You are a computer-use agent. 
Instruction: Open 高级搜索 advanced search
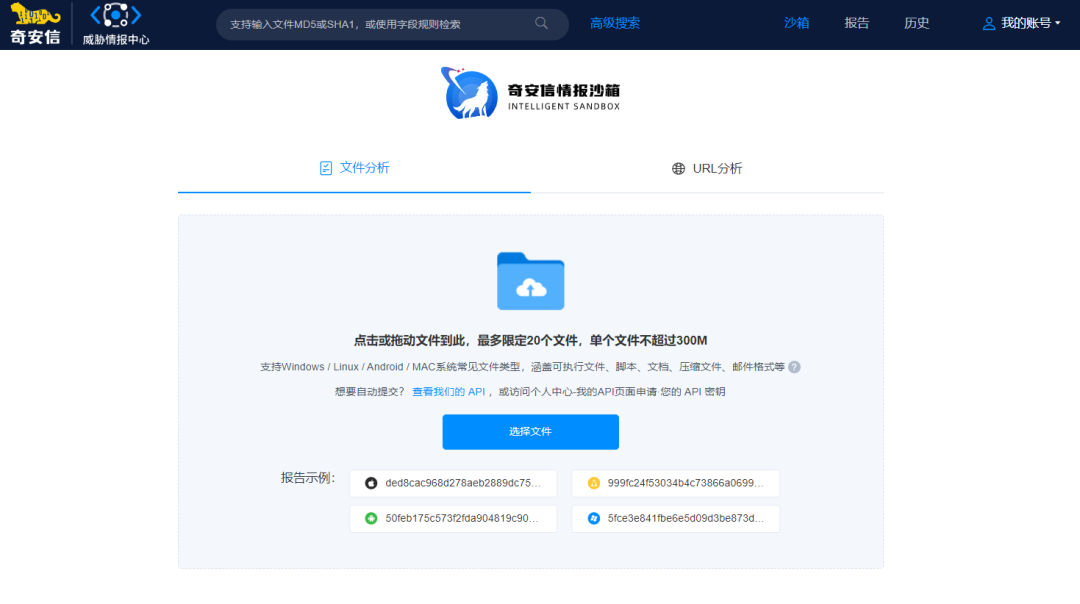[615, 23]
